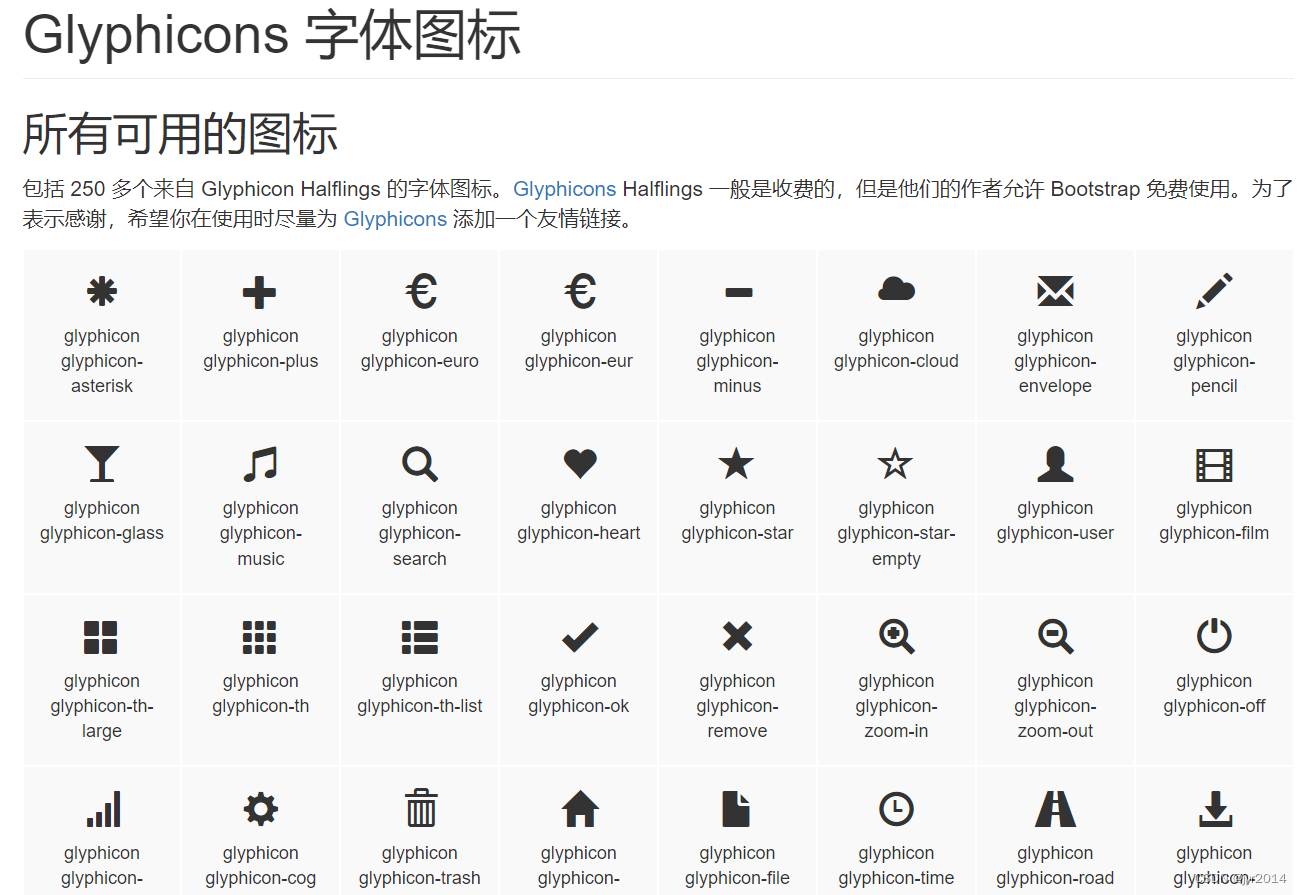Click the signal bars glyphicon
The height and width of the screenshot is (895, 1302).
[x=103, y=809]
